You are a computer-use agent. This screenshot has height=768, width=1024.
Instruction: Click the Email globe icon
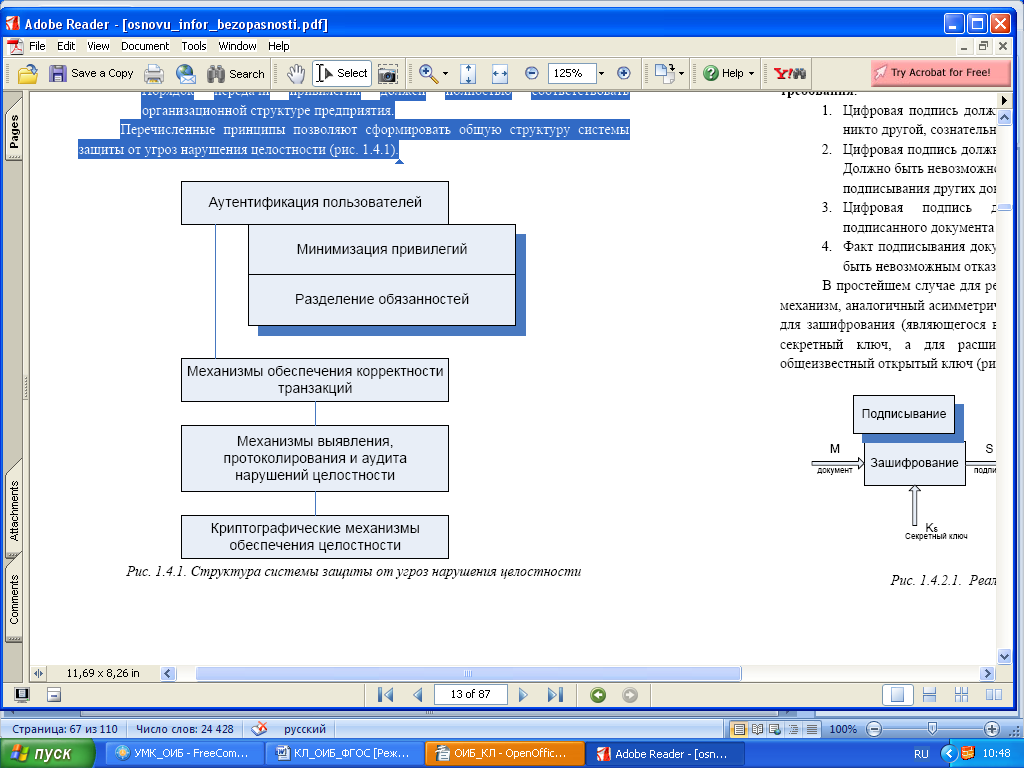pyautogui.click(x=185, y=74)
